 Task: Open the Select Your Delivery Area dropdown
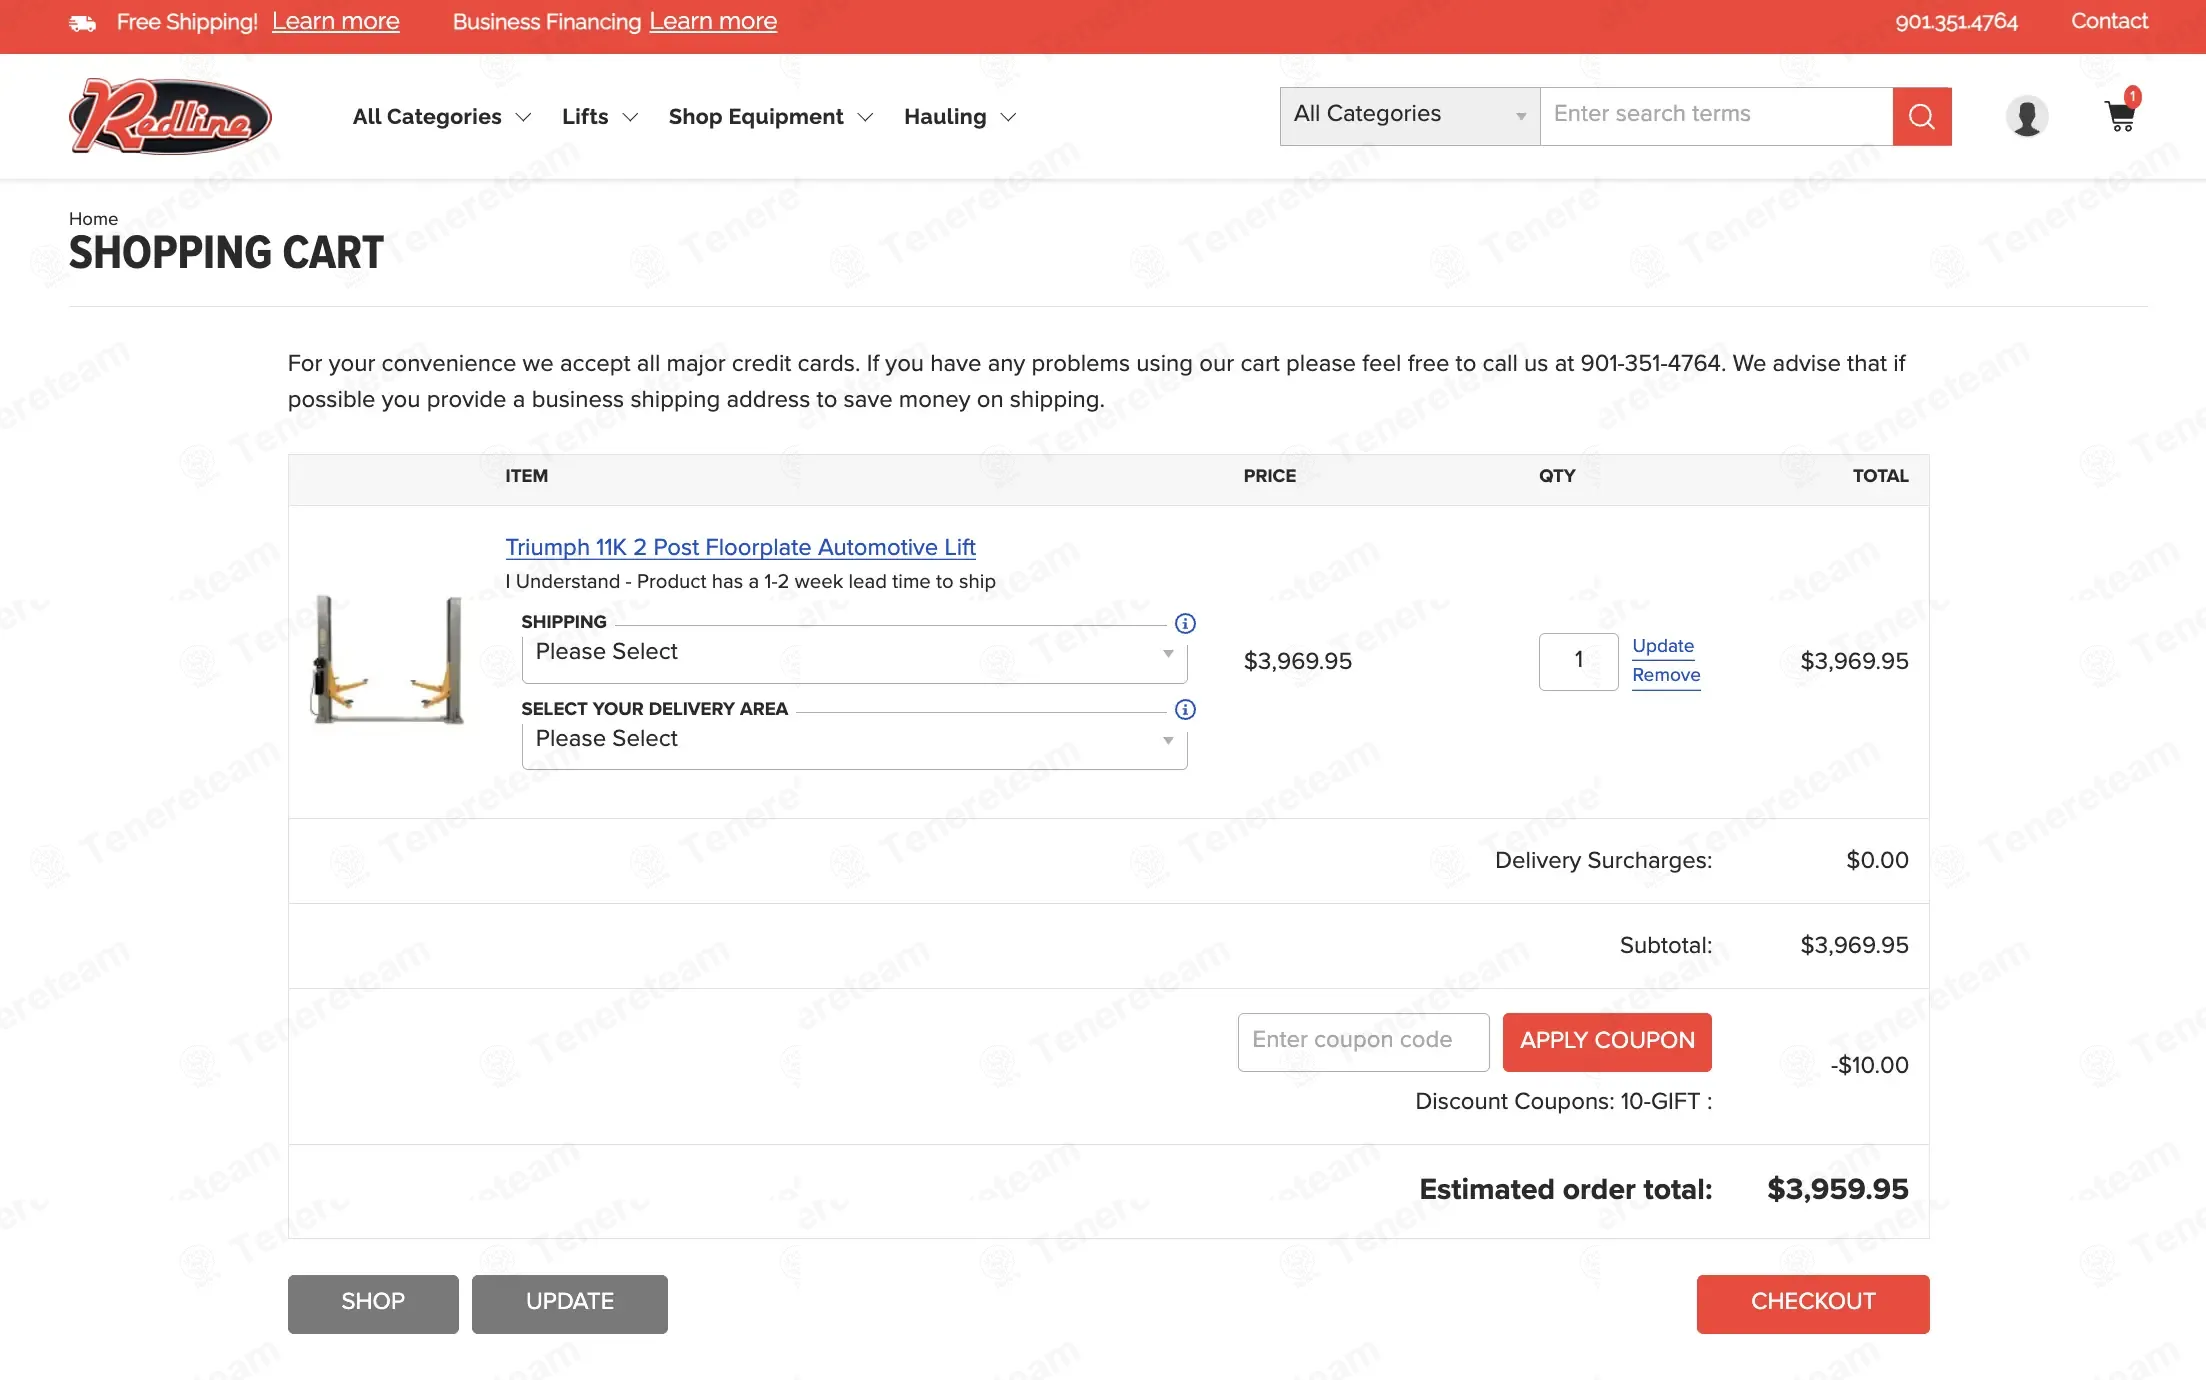tap(854, 740)
